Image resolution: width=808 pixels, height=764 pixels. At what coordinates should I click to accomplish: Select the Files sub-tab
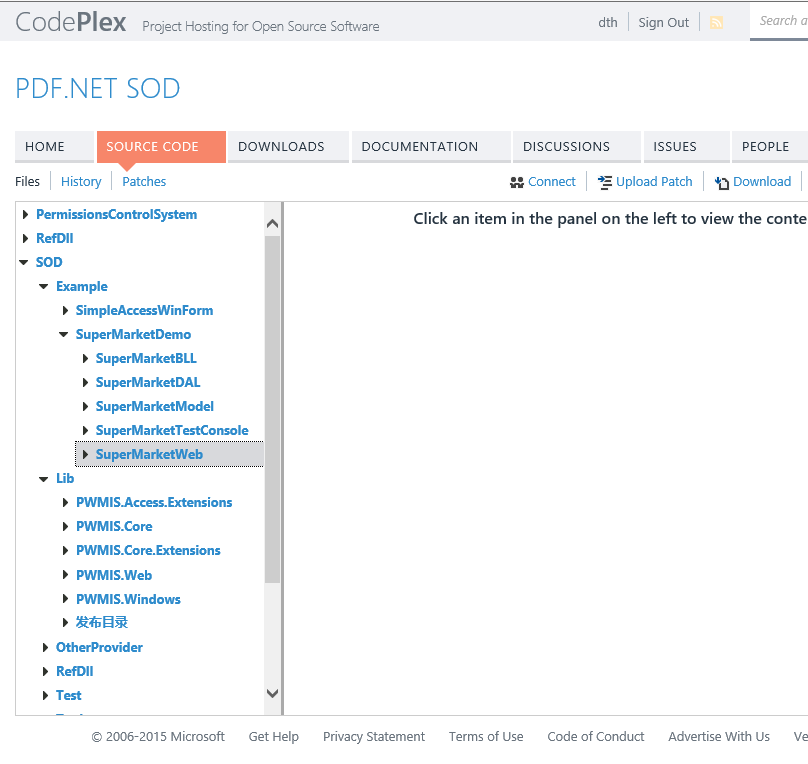coord(27,182)
